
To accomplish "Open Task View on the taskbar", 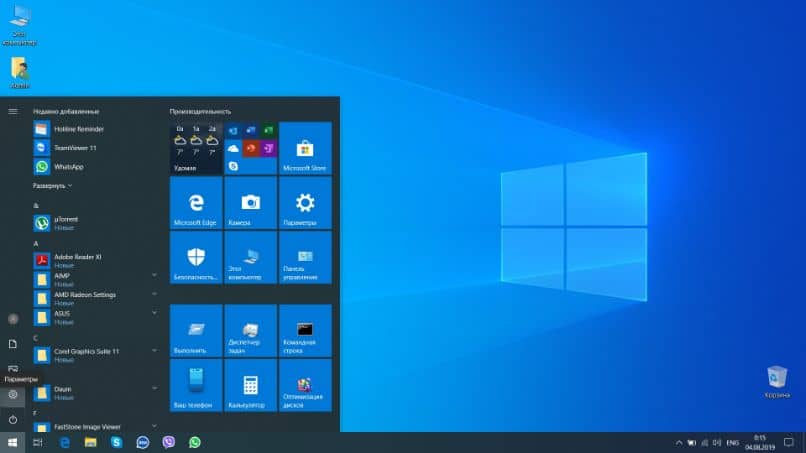I will pyautogui.click(x=38, y=443).
